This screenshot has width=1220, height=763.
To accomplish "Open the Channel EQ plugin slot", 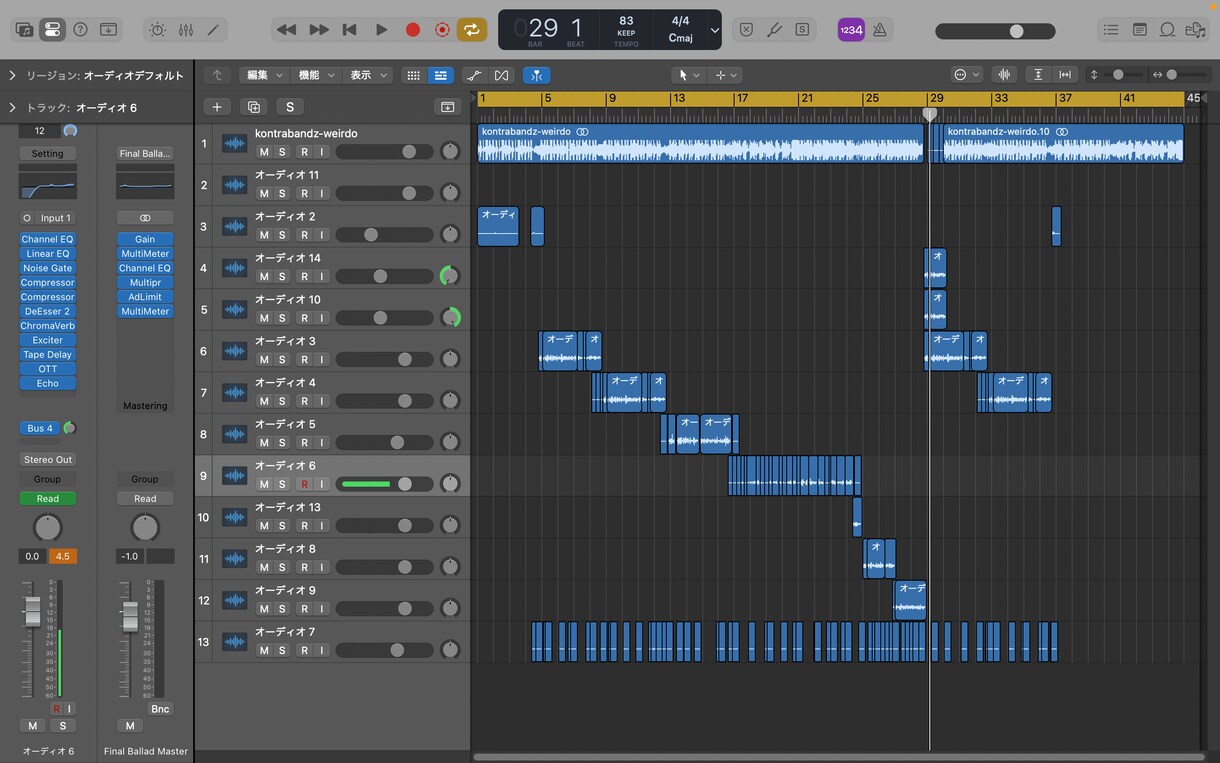I will (x=47, y=239).
